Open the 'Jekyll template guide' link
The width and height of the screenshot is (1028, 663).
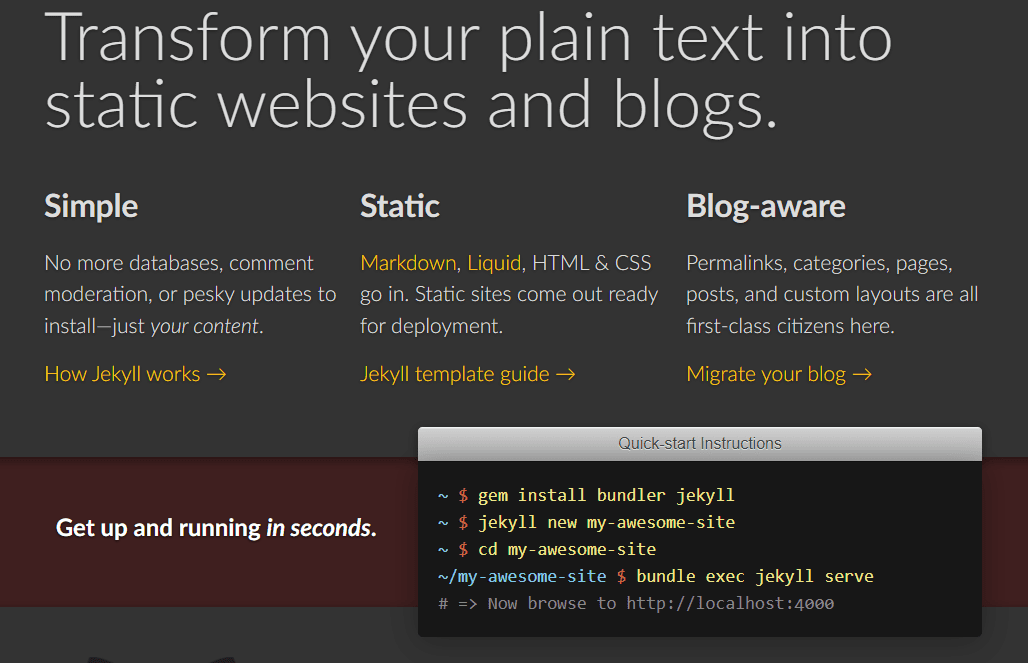point(457,374)
